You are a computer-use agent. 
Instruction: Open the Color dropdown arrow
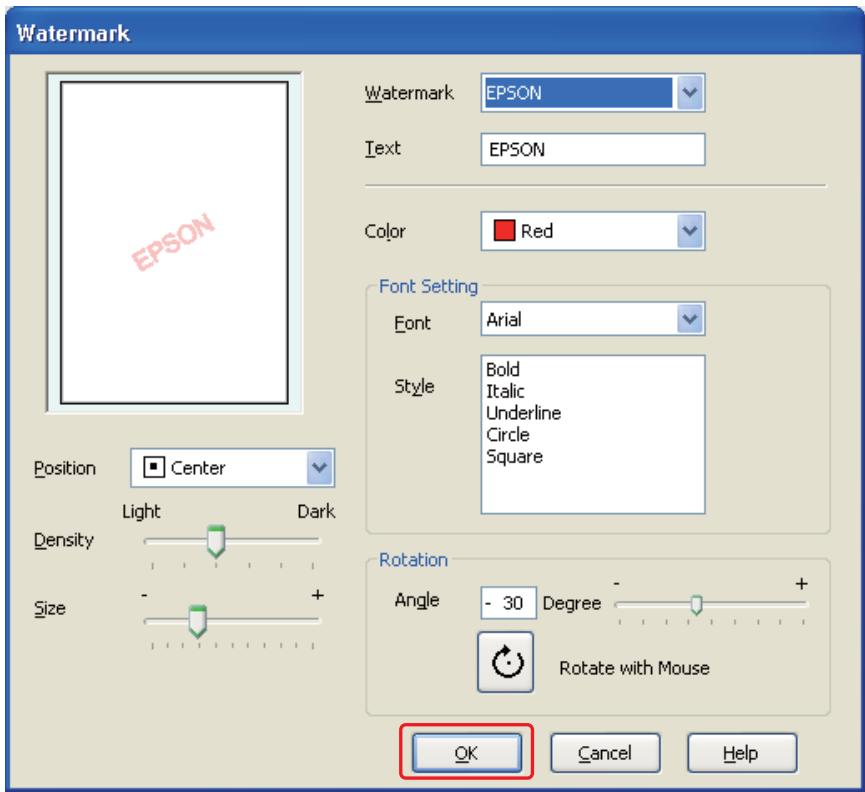(x=690, y=231)
